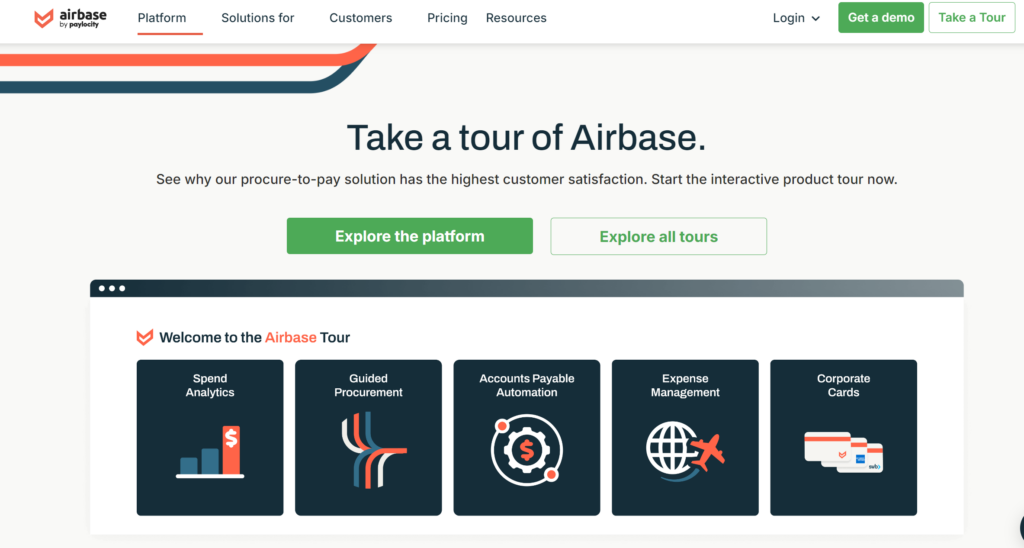Select the Explore all tours button

click(658, 236)
